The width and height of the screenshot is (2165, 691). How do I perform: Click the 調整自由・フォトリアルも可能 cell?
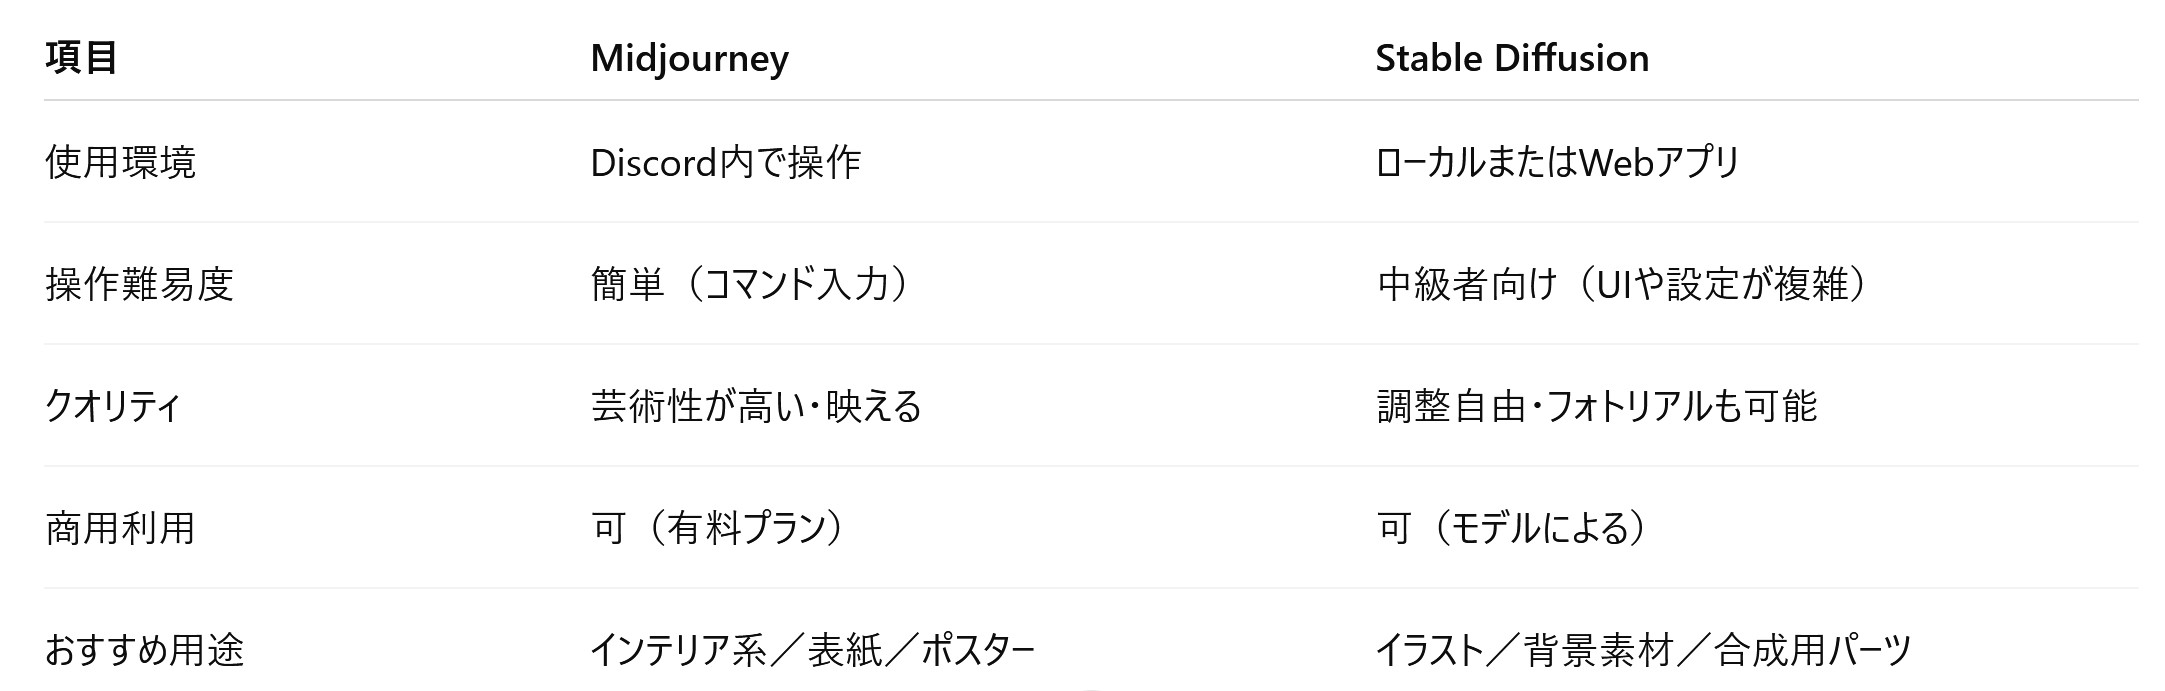(1596, 407)
